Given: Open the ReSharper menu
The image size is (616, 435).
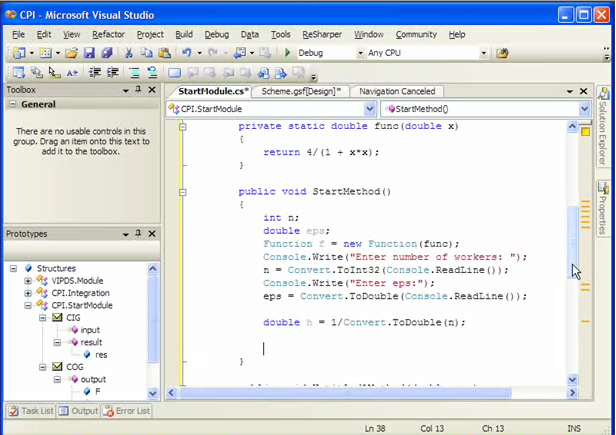Looking at the screenshot, I should (x=321, y=34).
